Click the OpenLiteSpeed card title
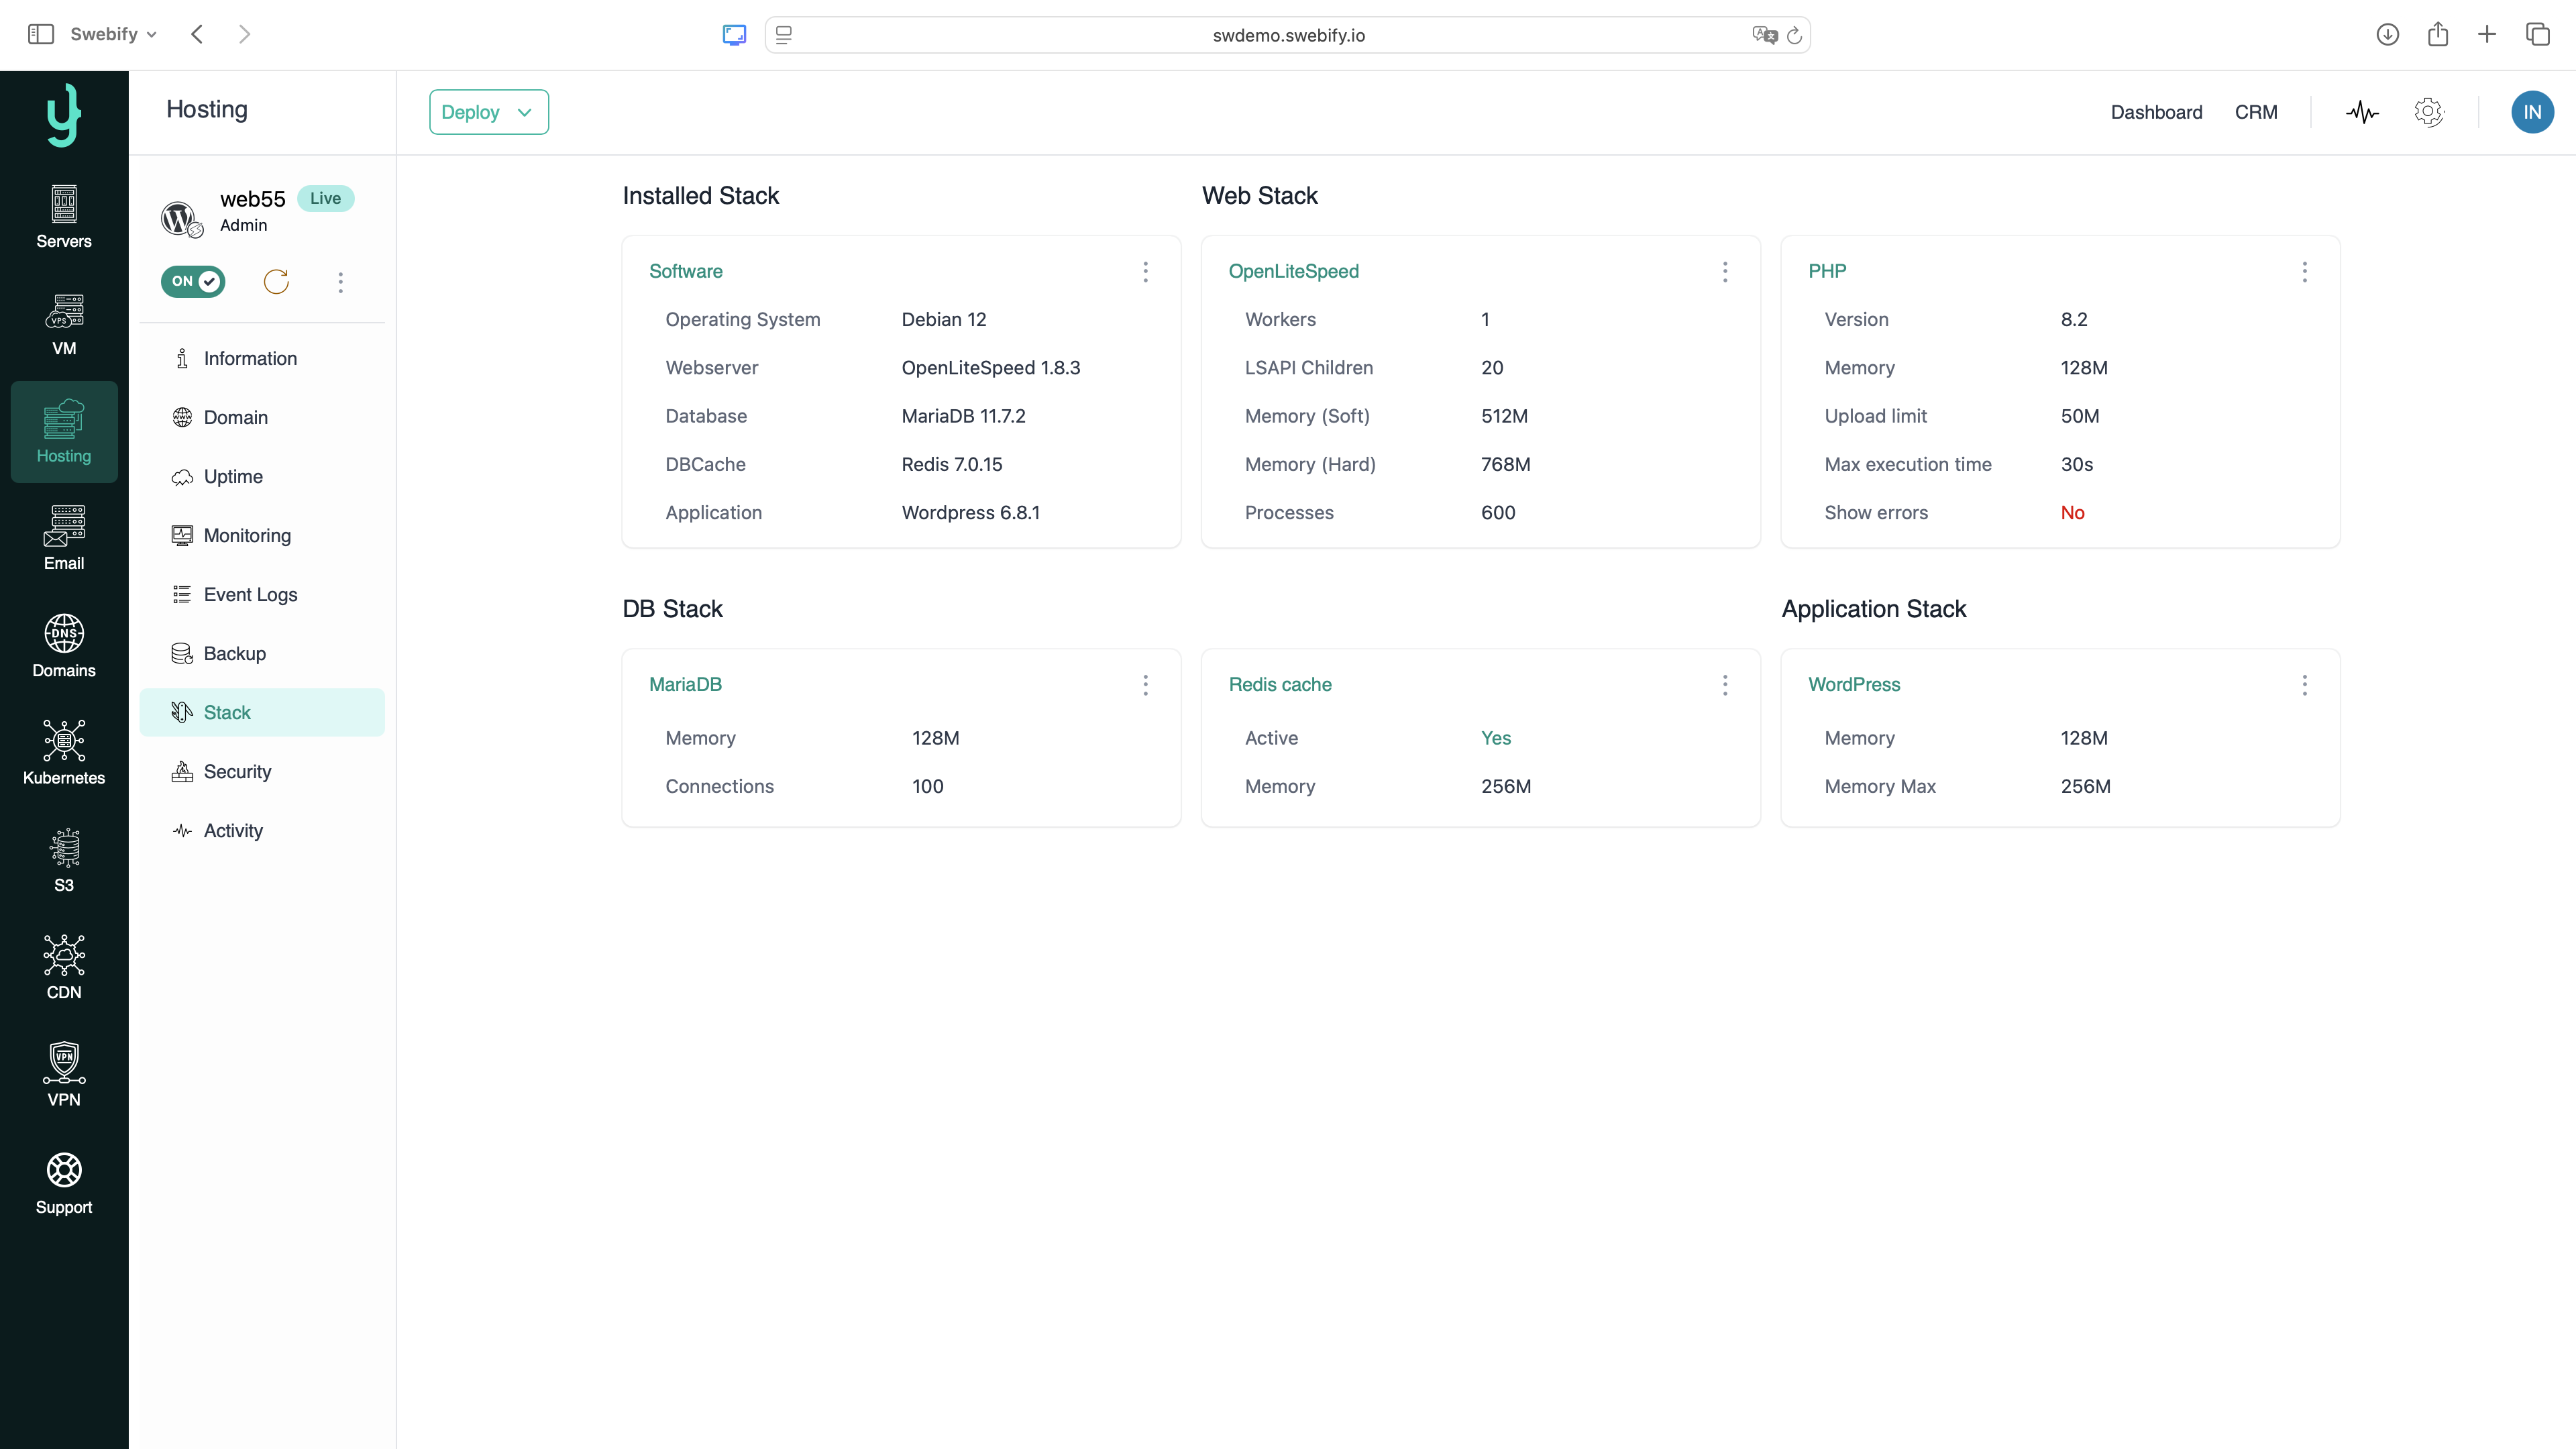 pyautogui.click(x=1293, y=271)
